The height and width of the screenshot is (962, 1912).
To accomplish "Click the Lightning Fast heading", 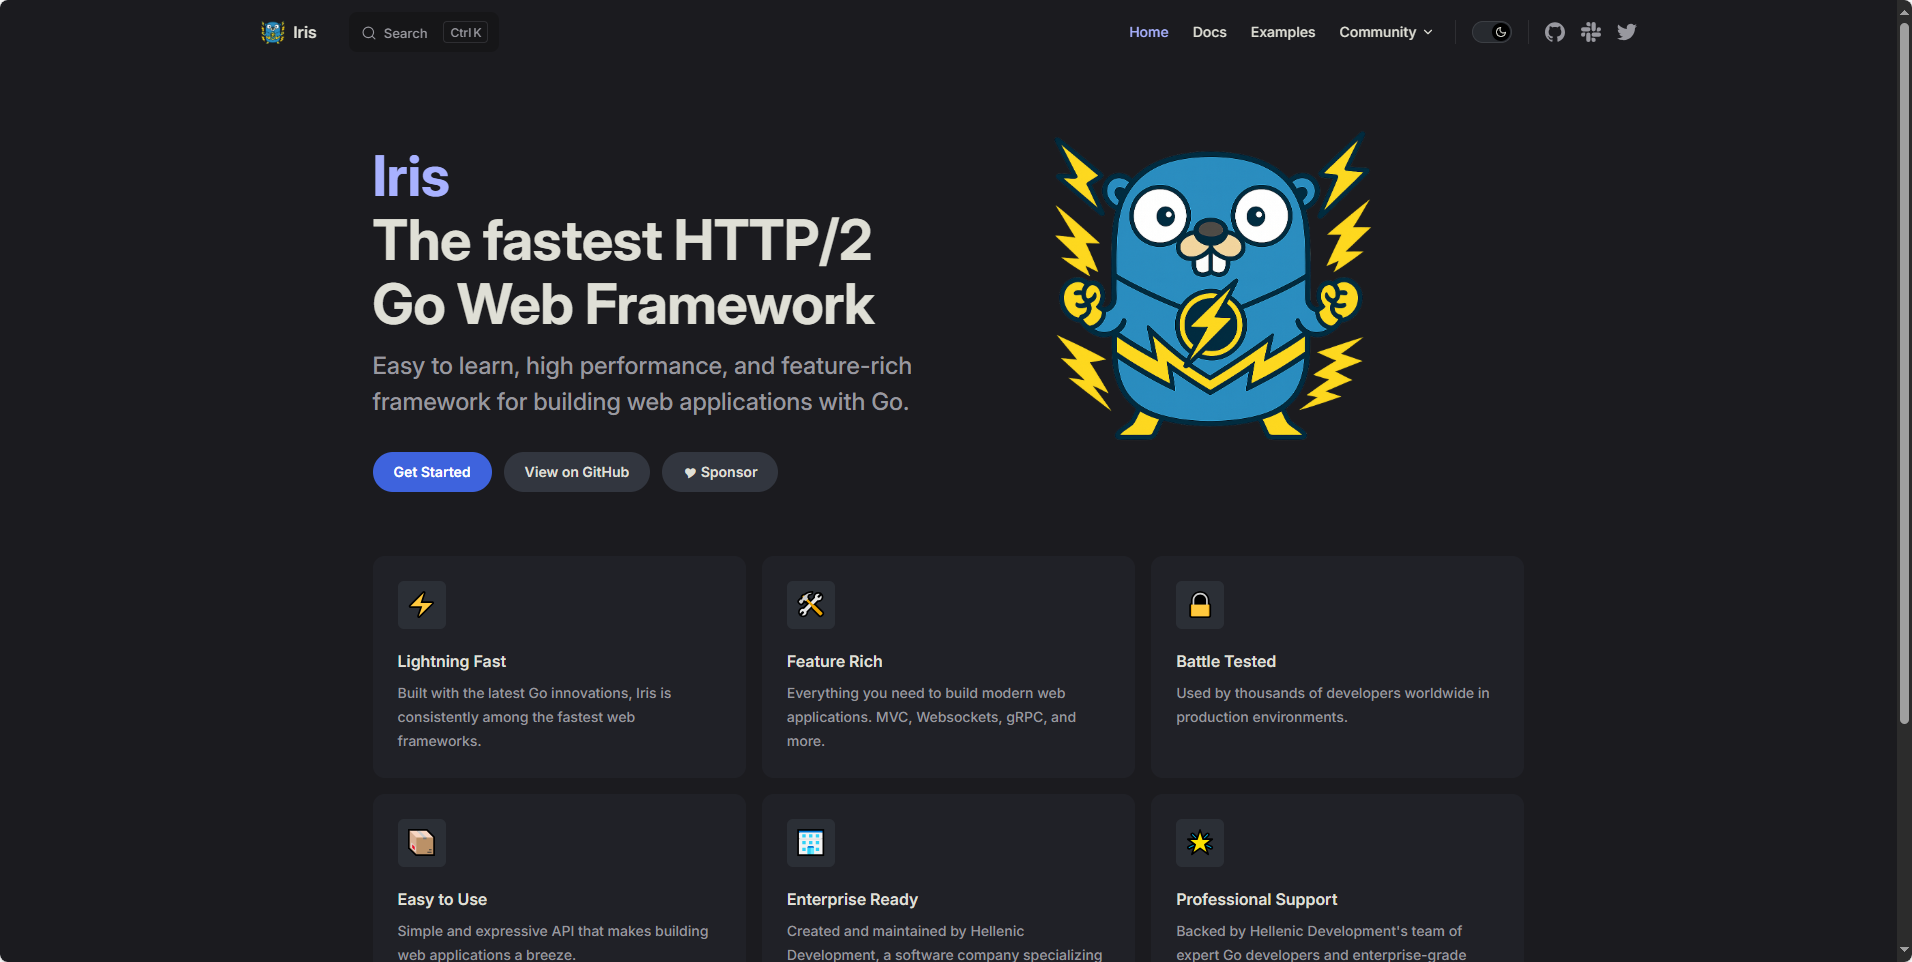I will coord(452,661).
